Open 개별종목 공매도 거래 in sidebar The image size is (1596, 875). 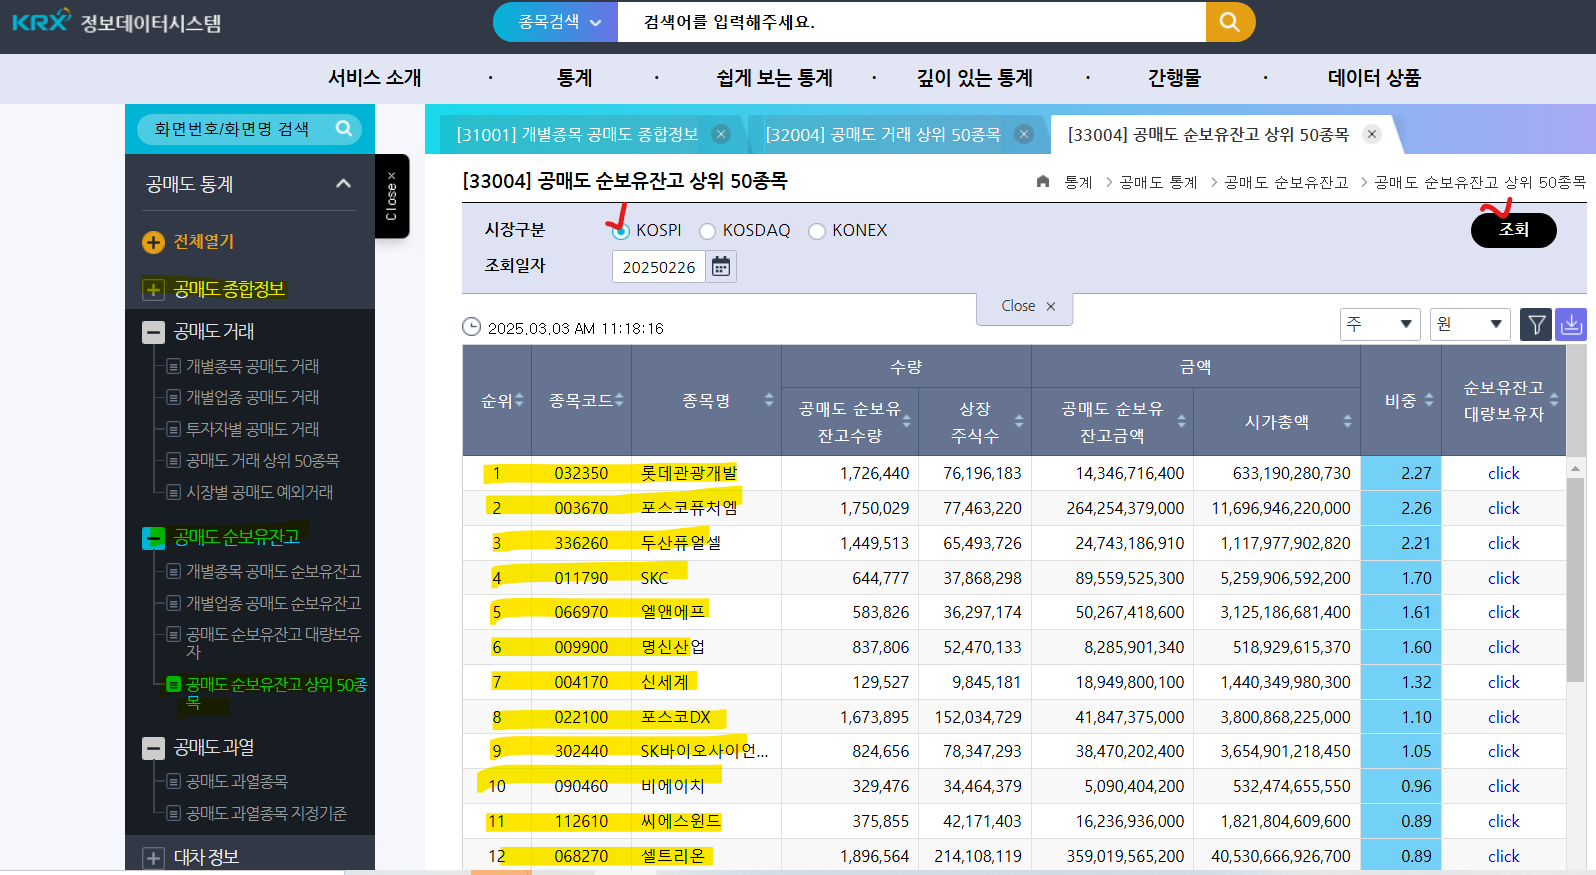[252, 367]
